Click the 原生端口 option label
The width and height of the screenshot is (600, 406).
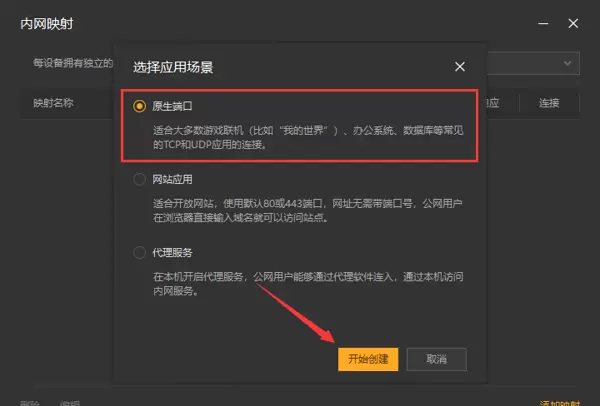click(x=172, y=106)
